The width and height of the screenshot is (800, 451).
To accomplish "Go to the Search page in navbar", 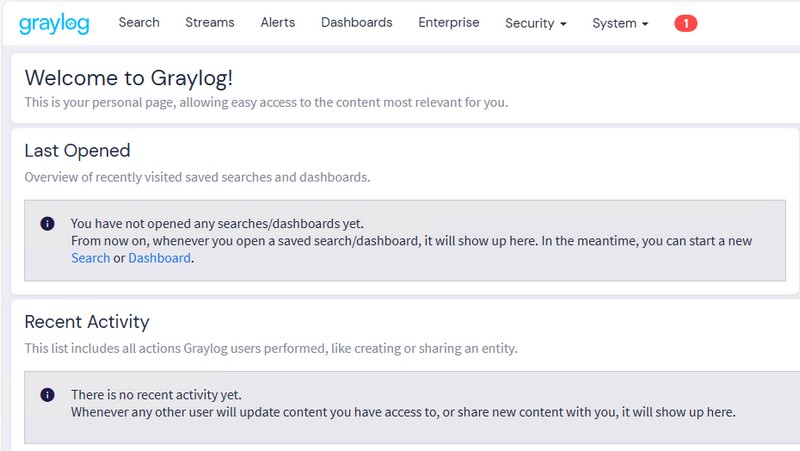I will pyautogui.click(x=139, y=22).
